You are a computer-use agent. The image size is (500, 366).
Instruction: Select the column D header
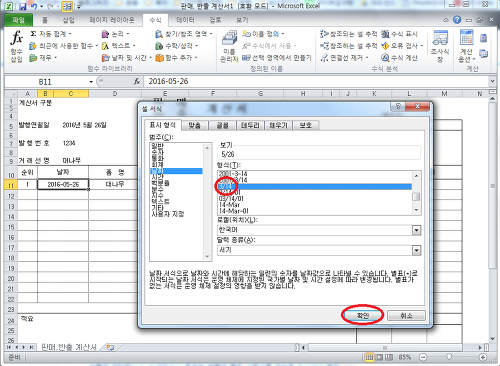pyautogui.click(x=115, y=94)
